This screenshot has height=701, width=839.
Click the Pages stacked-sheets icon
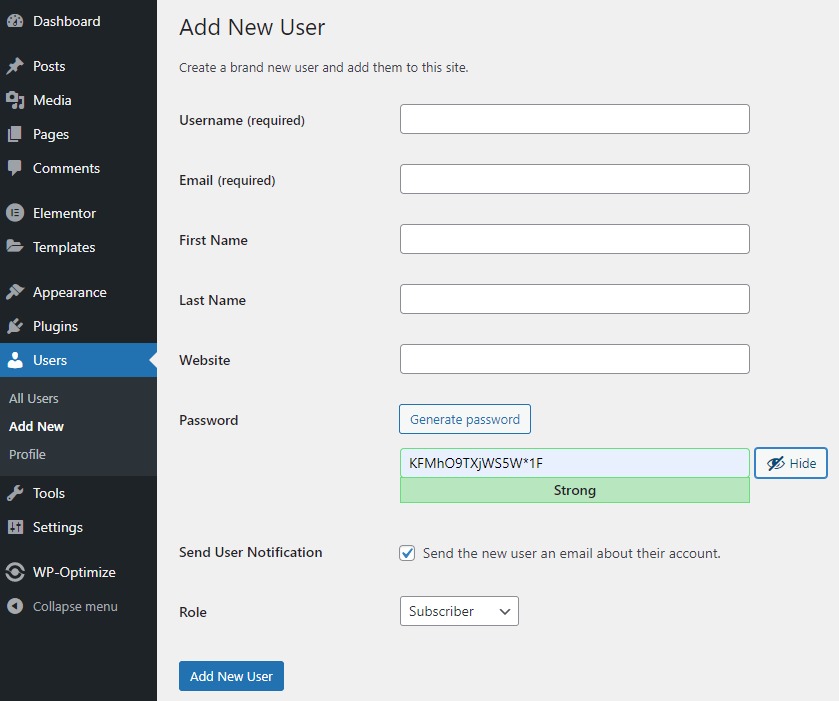[15, 134]
